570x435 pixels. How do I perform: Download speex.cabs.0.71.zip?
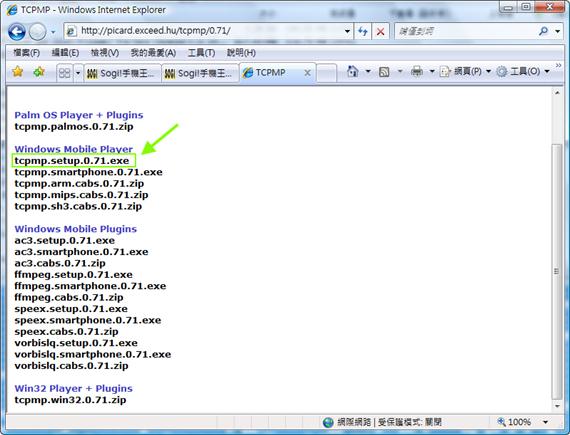(x=67, y=332)
